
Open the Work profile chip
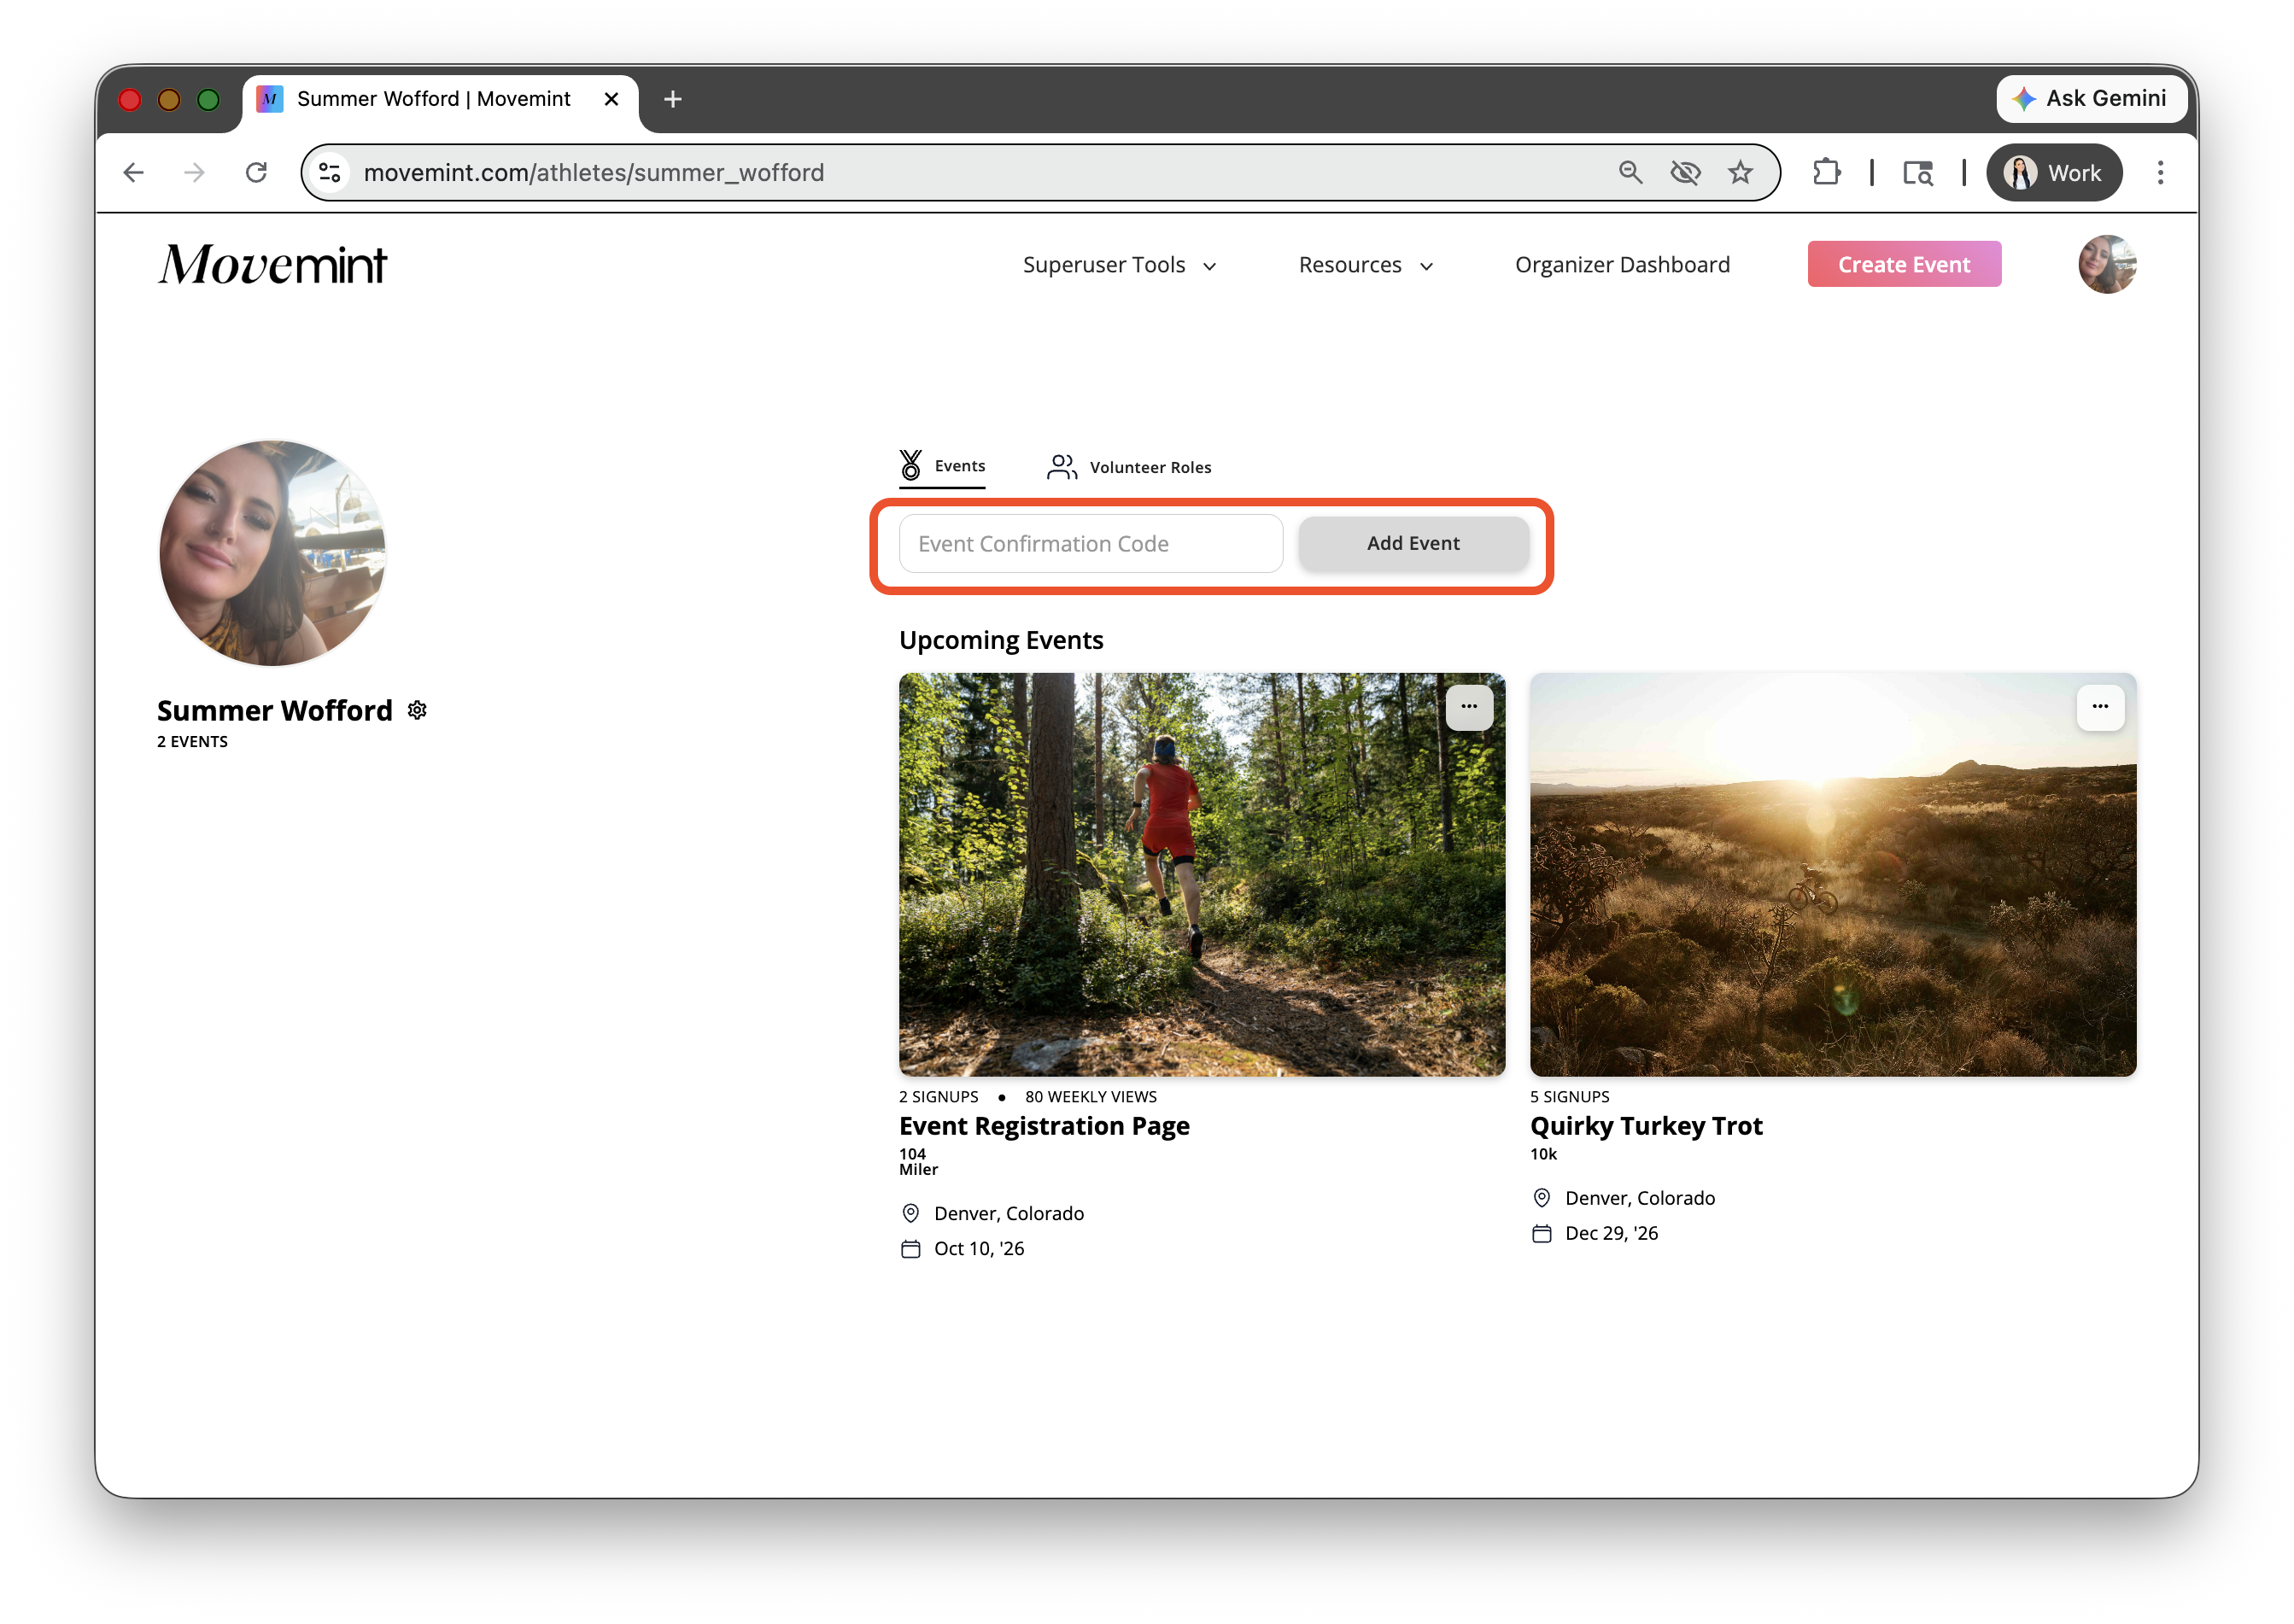tap(2054, 173)
